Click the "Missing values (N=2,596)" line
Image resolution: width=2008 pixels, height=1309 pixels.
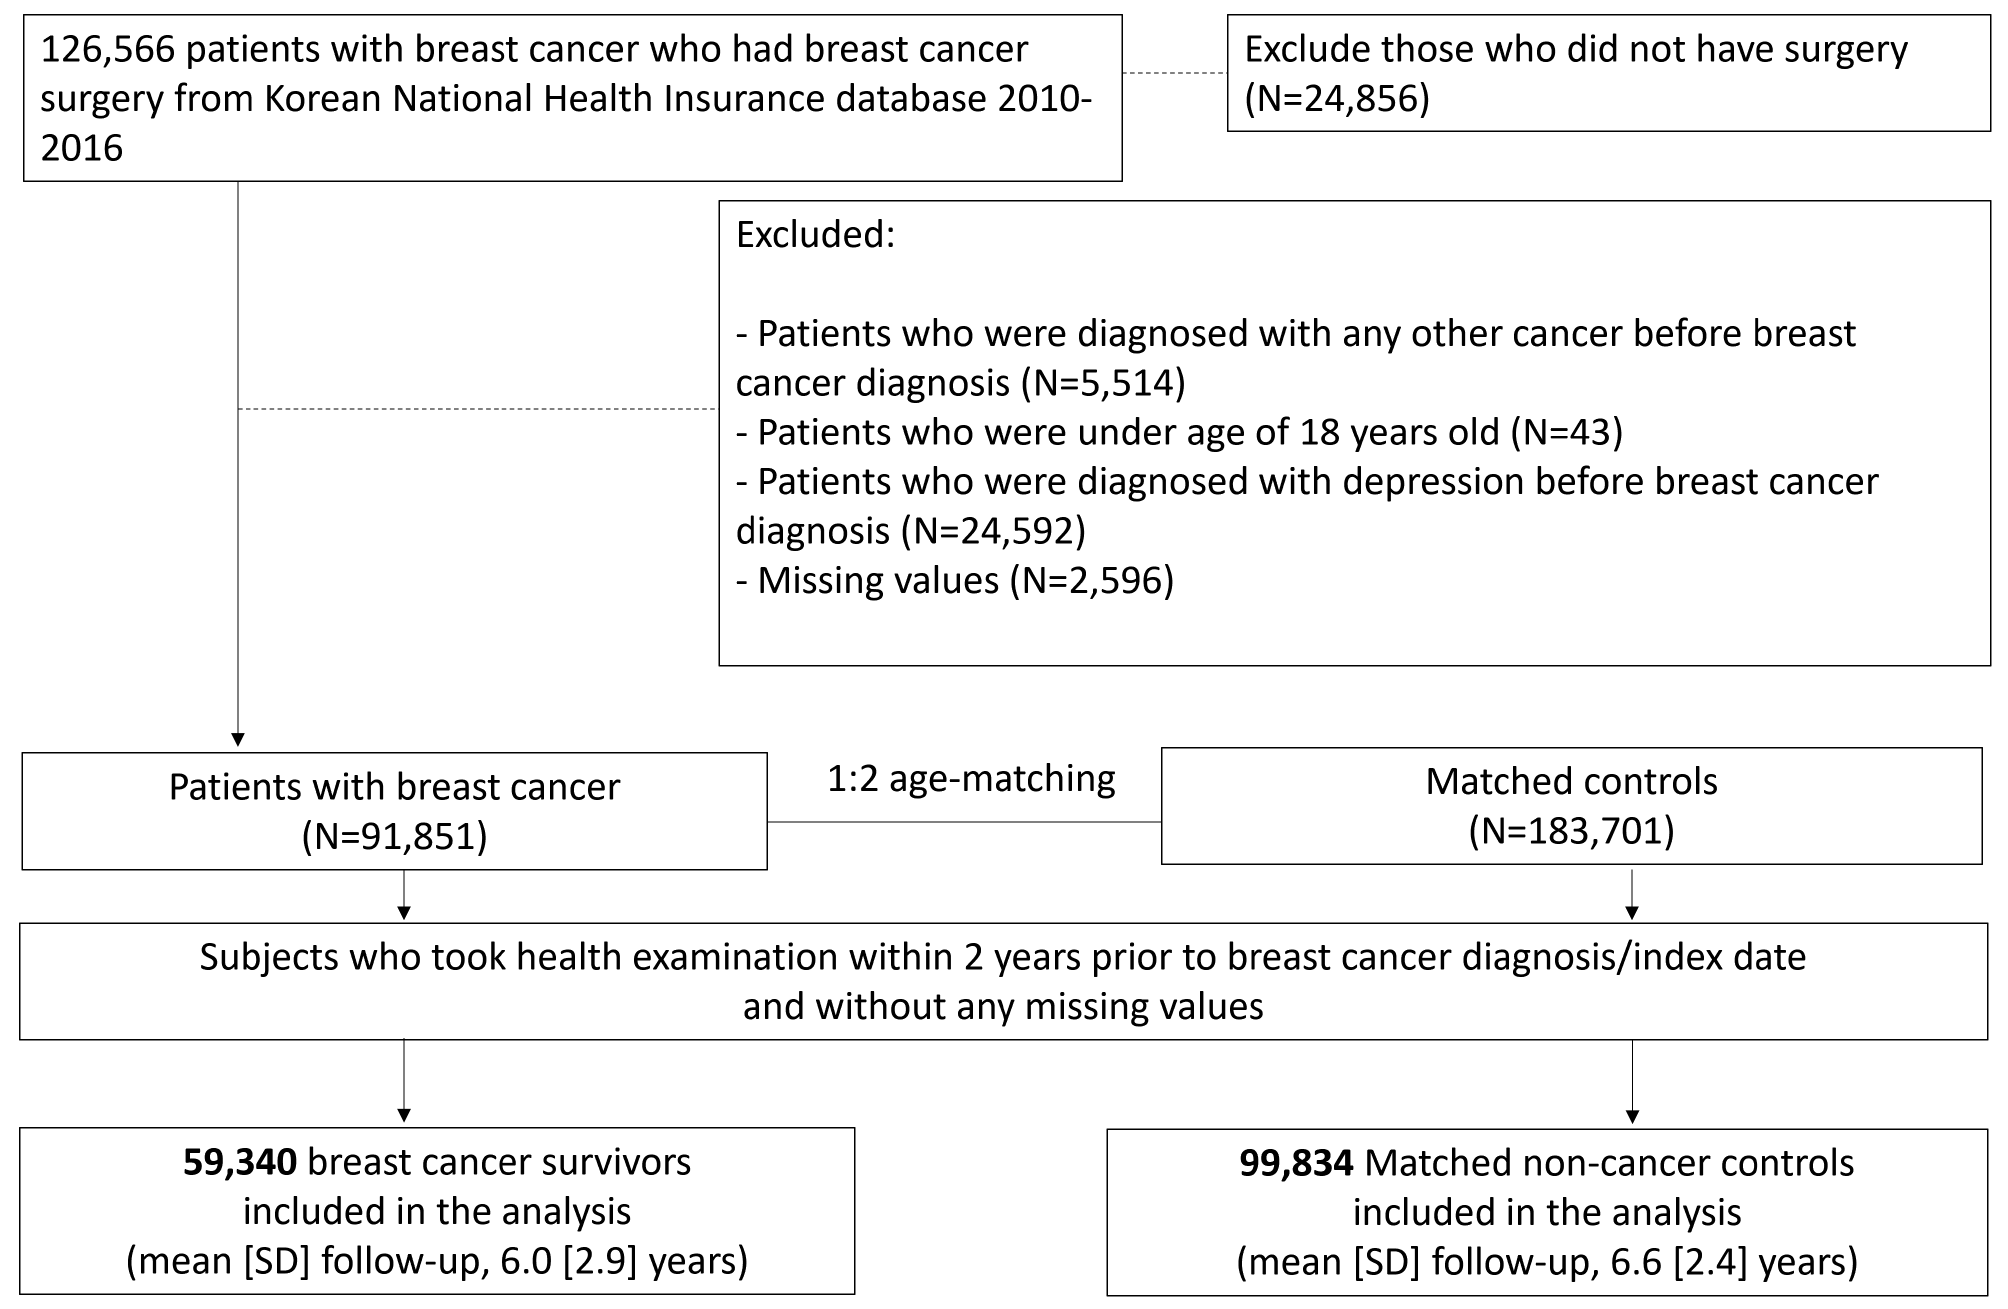tap(955, 580)
